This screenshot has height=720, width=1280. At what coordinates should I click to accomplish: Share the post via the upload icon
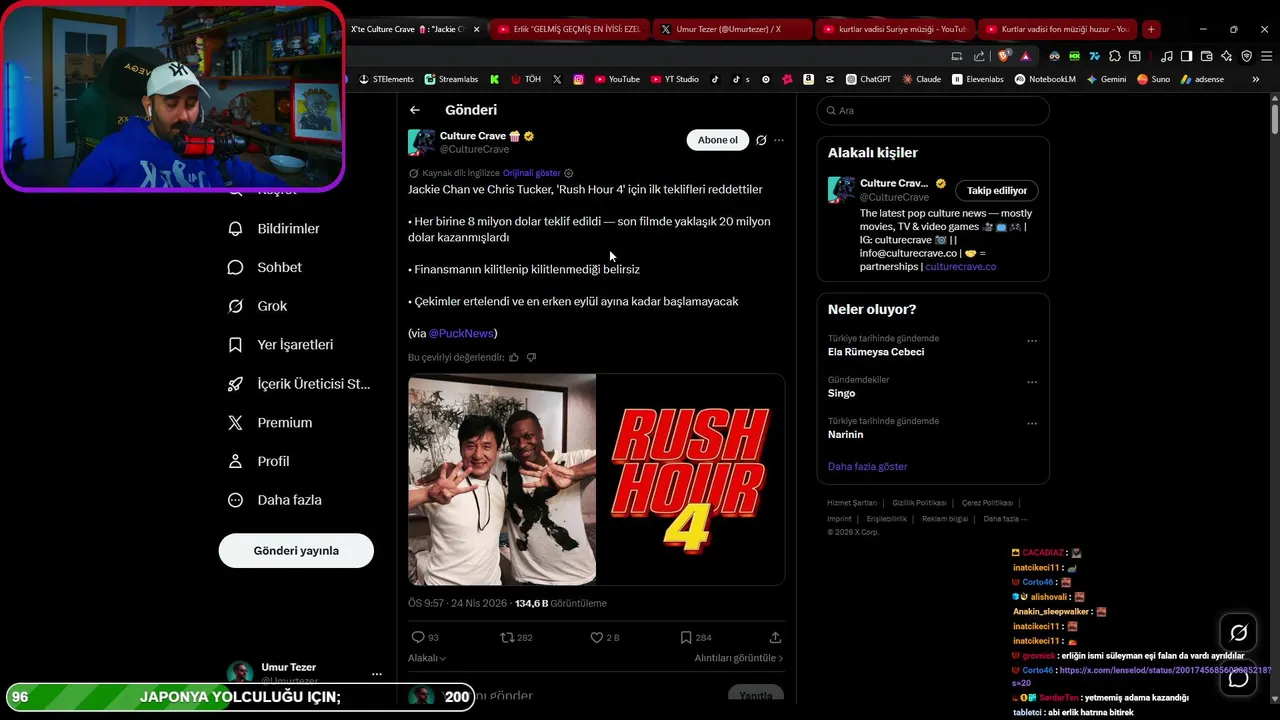(775, 637)
